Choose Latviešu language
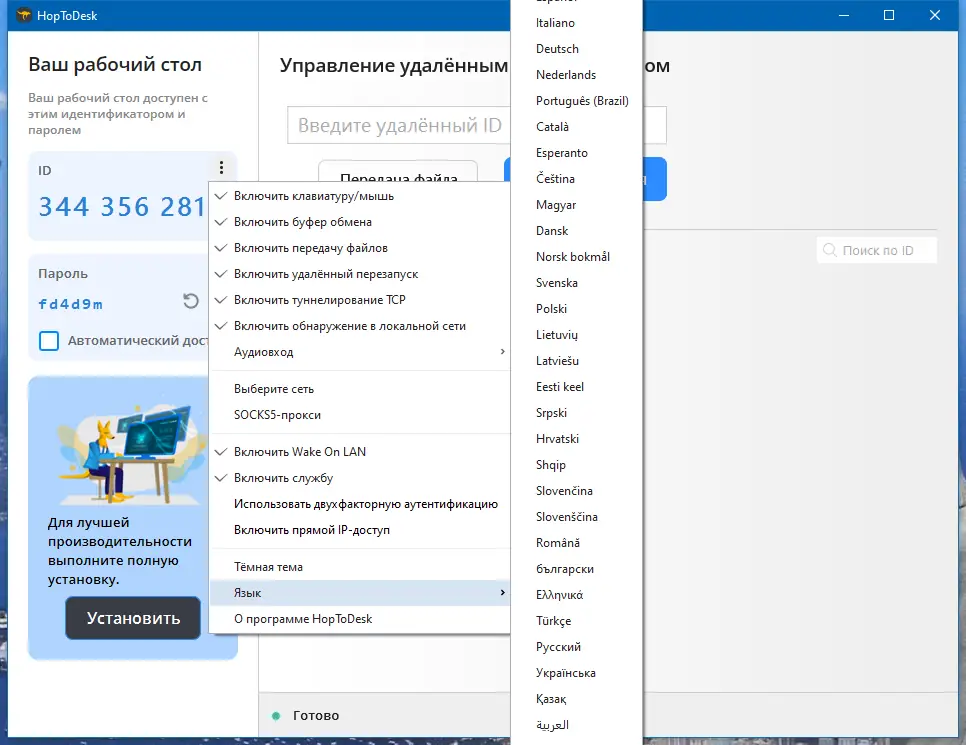 (577, 360)
